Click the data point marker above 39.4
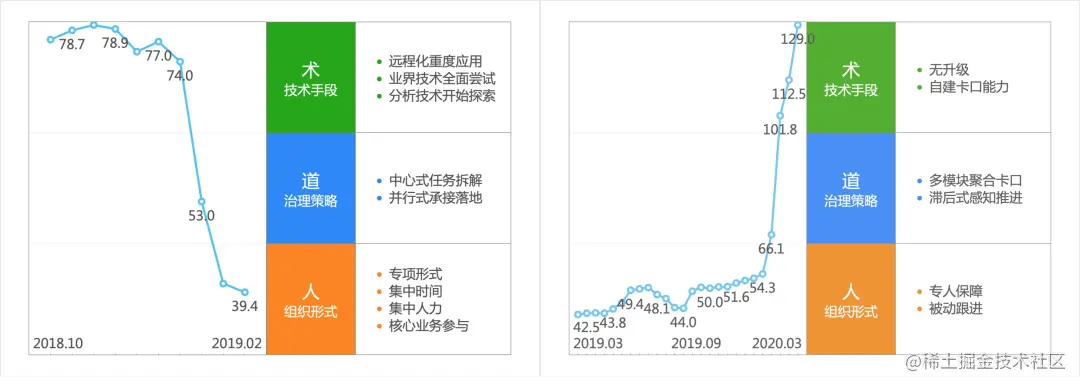 coord(245,292)
